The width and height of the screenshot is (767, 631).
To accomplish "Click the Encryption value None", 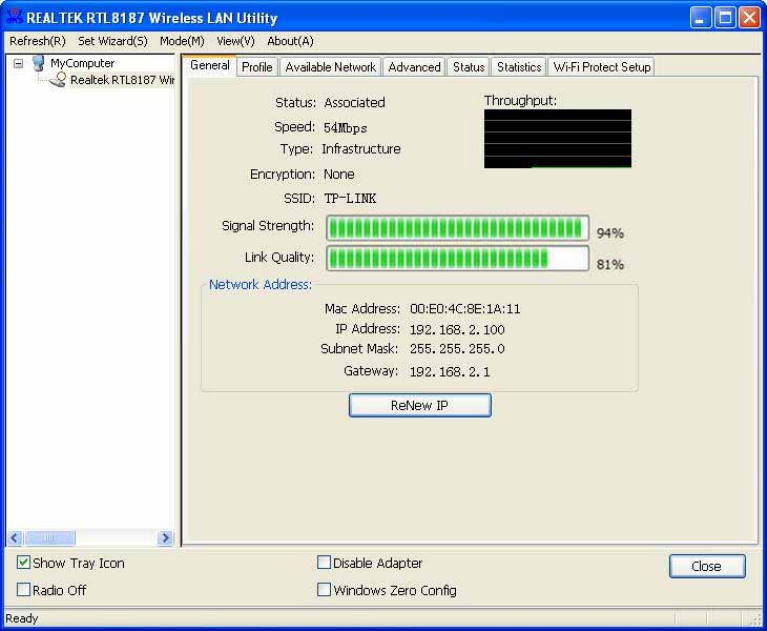I will click(339, 174).
